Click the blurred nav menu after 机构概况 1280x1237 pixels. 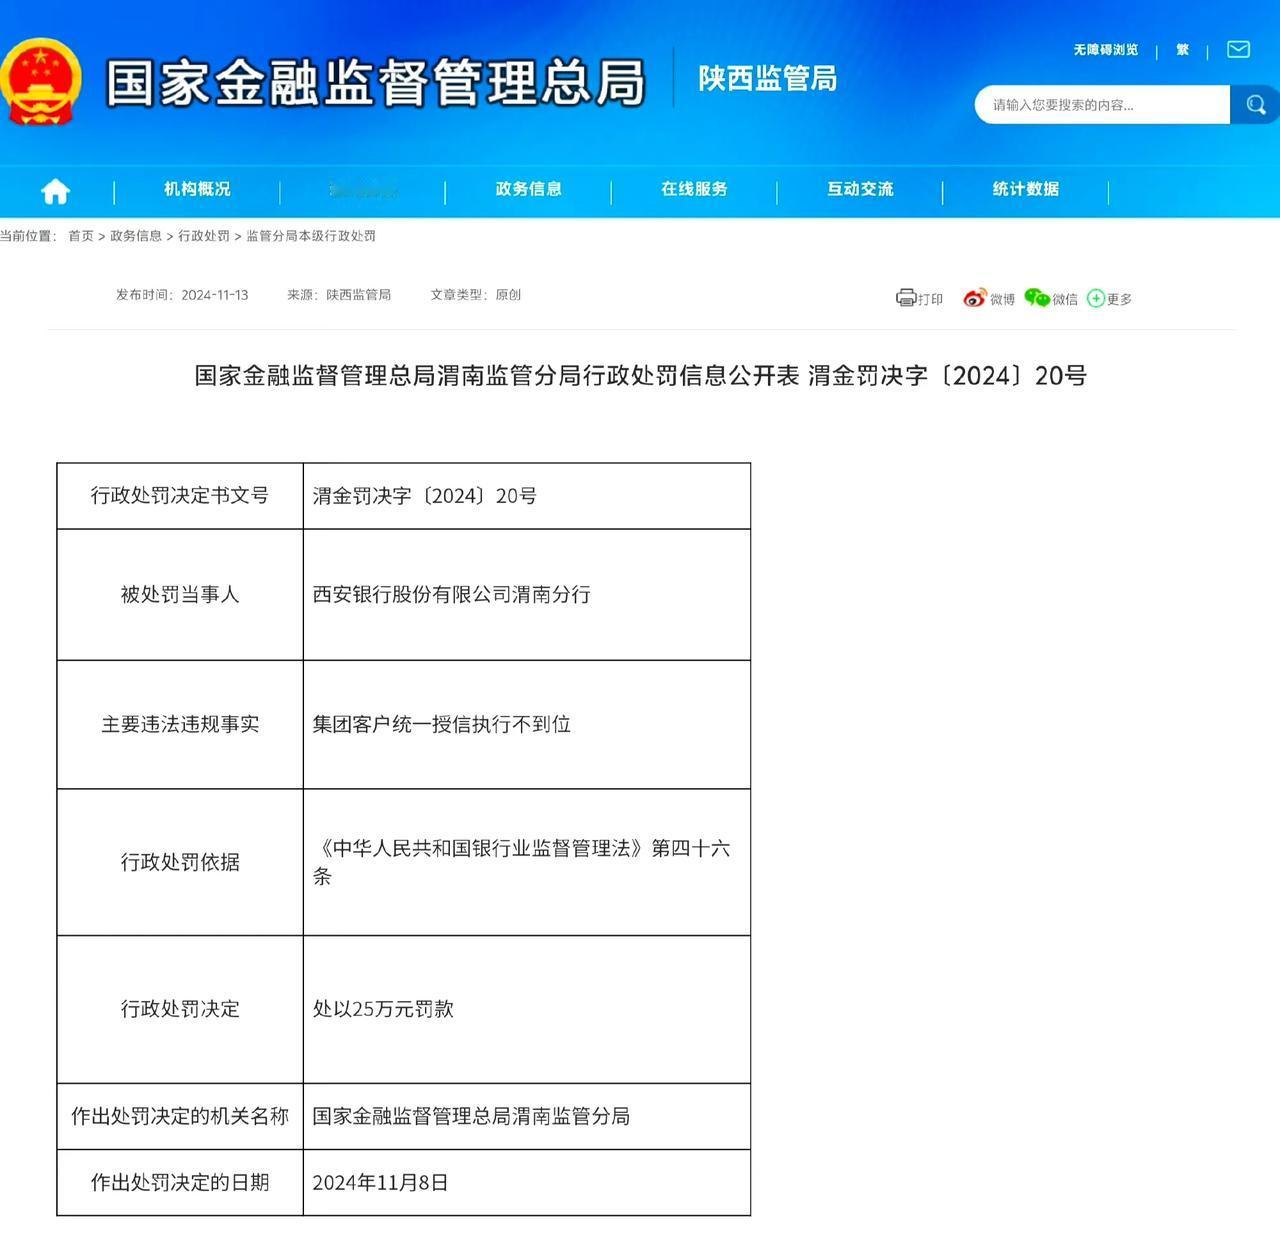click(x=363, y=189)
